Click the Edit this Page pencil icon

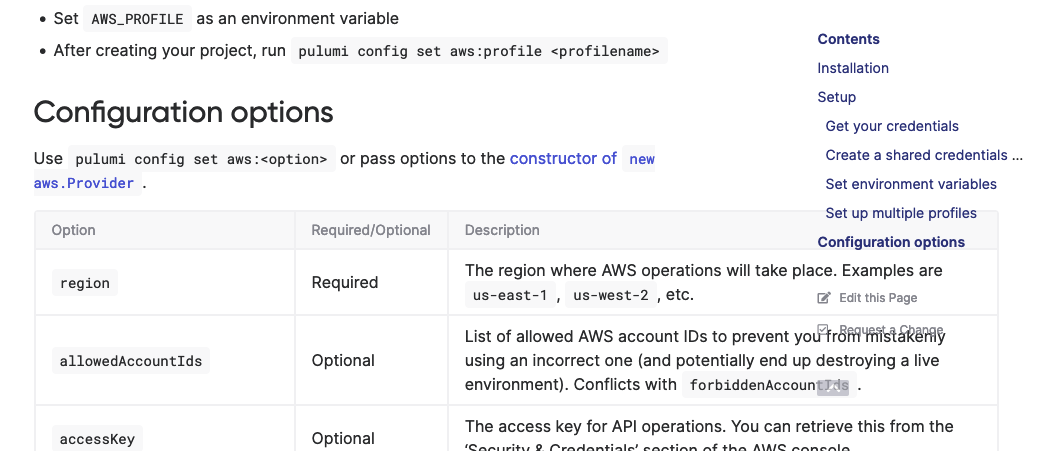(x=824, y=298)
